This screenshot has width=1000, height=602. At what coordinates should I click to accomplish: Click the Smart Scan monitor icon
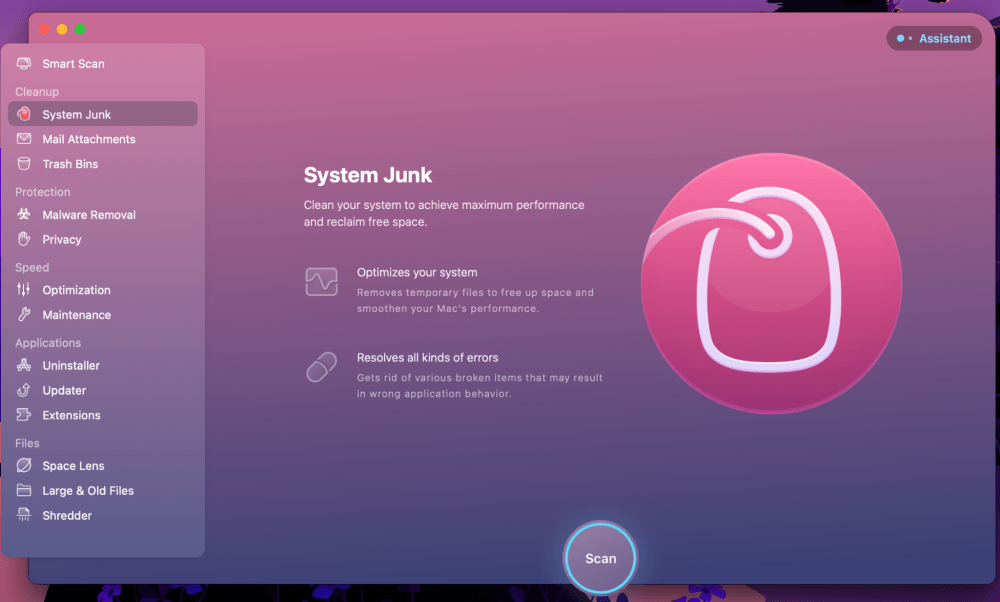24,63
